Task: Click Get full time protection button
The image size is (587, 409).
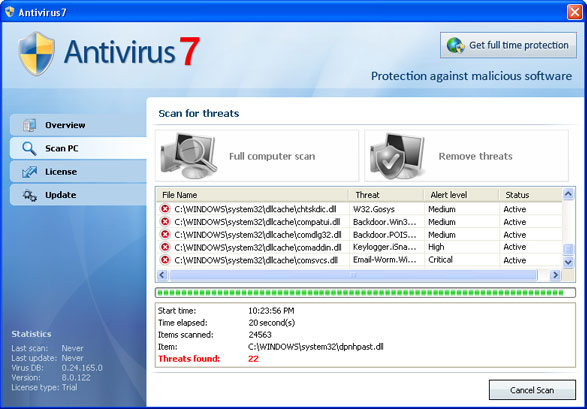Action: pyautogui.click(x=508, y=45)
